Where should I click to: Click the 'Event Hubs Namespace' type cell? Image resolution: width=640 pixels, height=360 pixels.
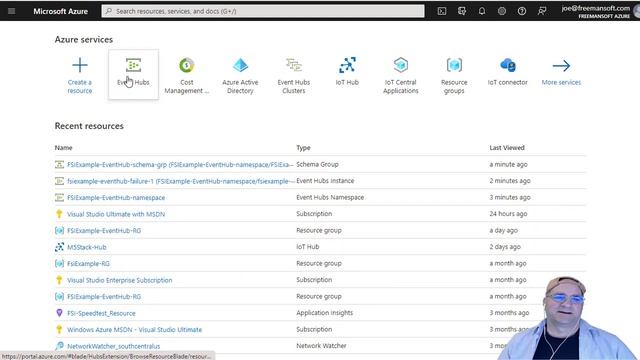pos(330,198)
